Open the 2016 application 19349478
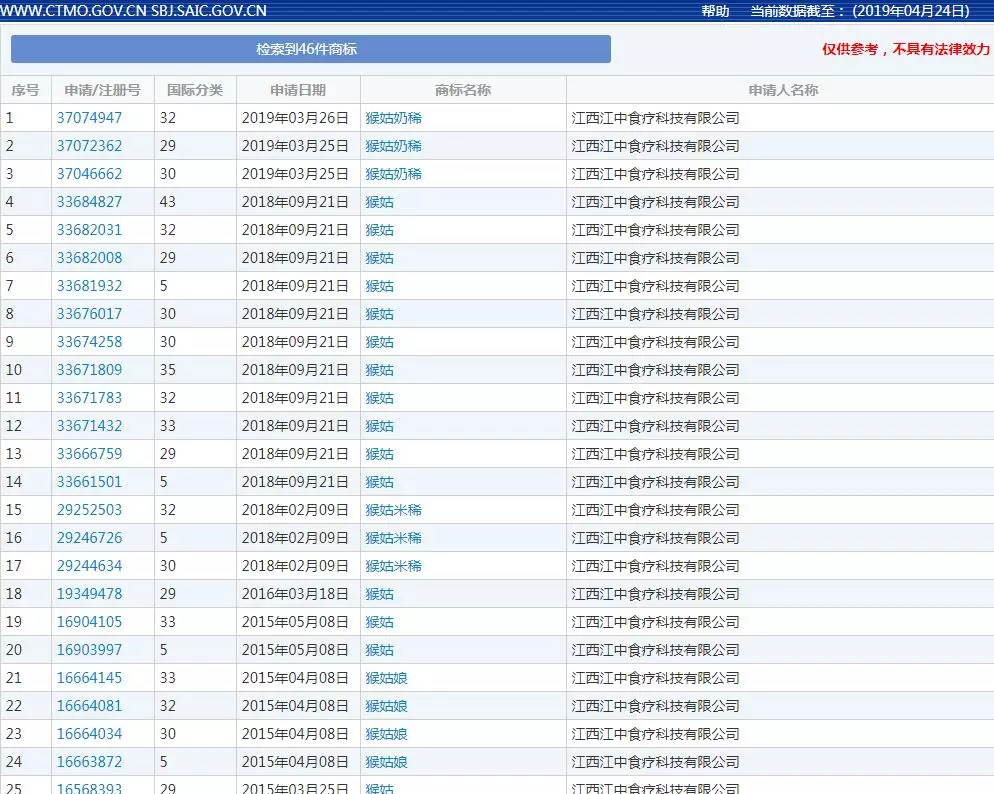Viewport: 994px width, 794px height. coord(89,594)
